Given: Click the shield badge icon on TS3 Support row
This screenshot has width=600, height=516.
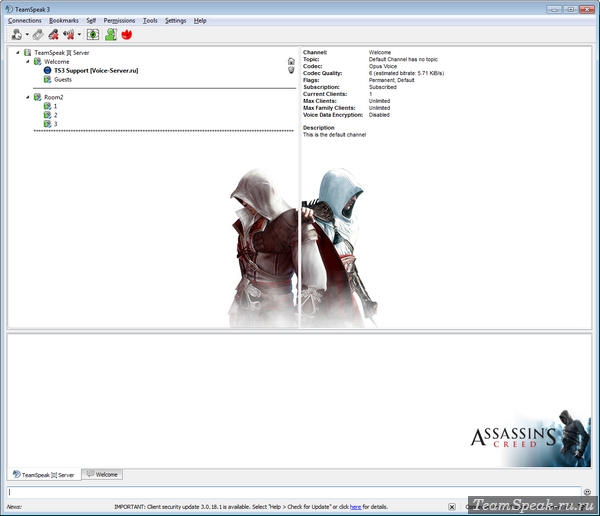Looking at the screenshot, I should click(291, 70).
